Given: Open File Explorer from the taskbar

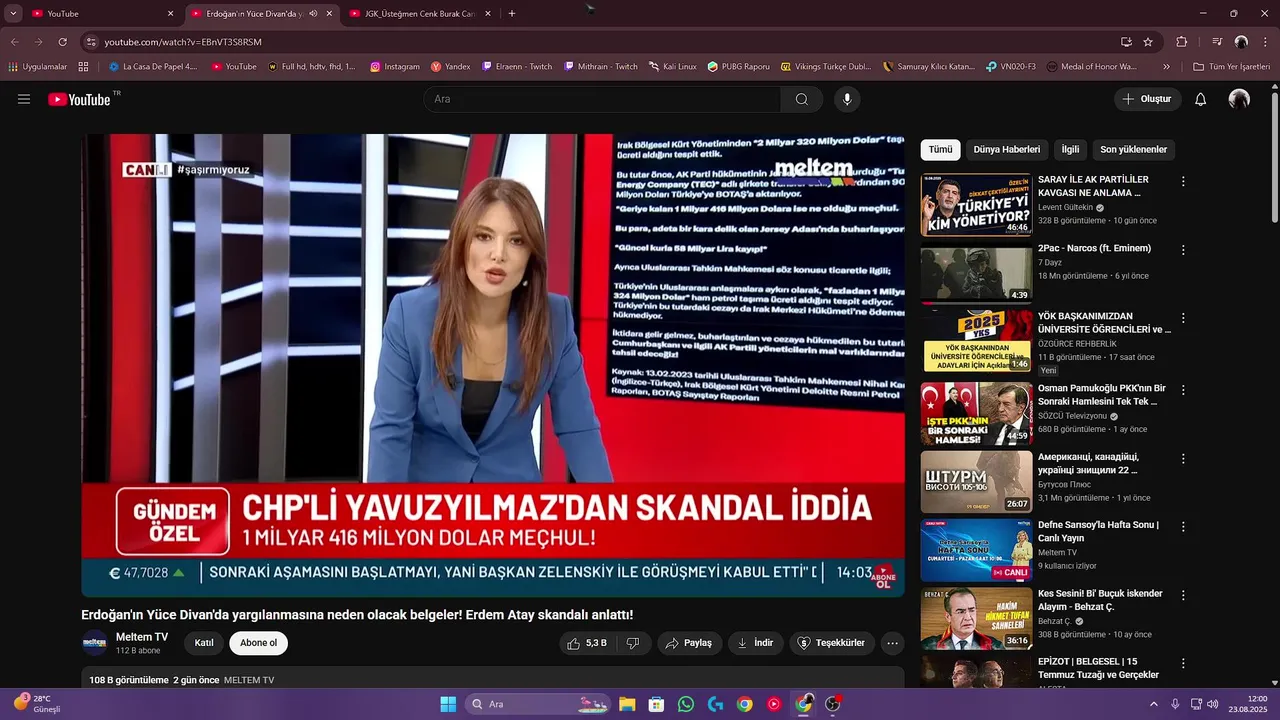Looking at the screenshot, I should pos(627,704).
